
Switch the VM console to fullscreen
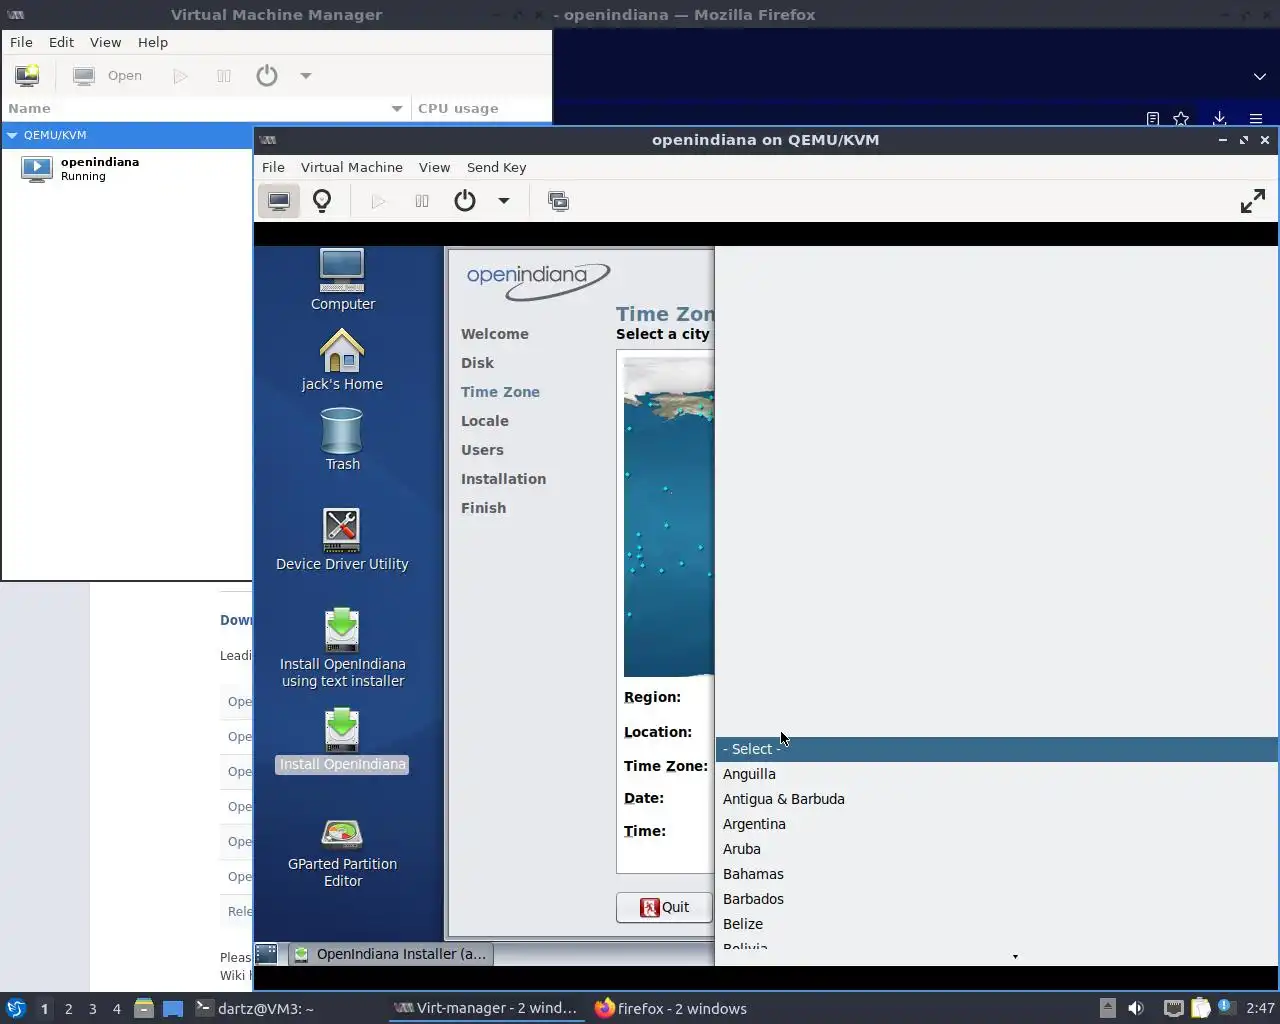[x=1252, y=201]
